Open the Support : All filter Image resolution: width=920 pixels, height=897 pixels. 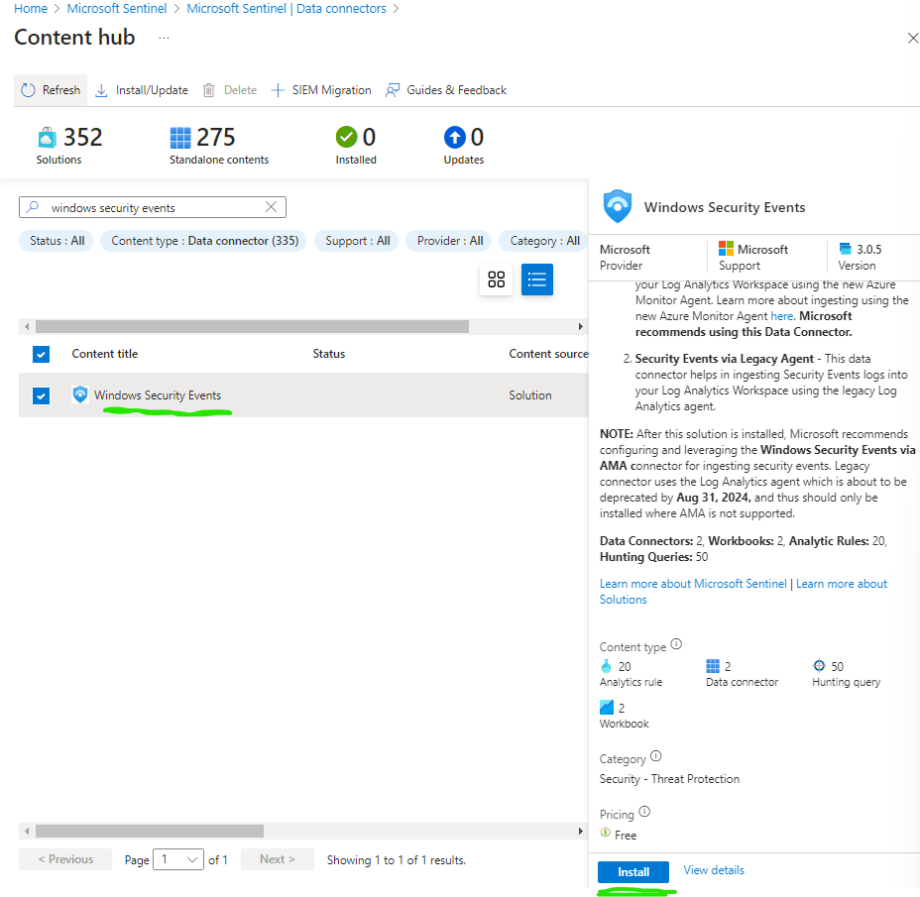point(357,241)
